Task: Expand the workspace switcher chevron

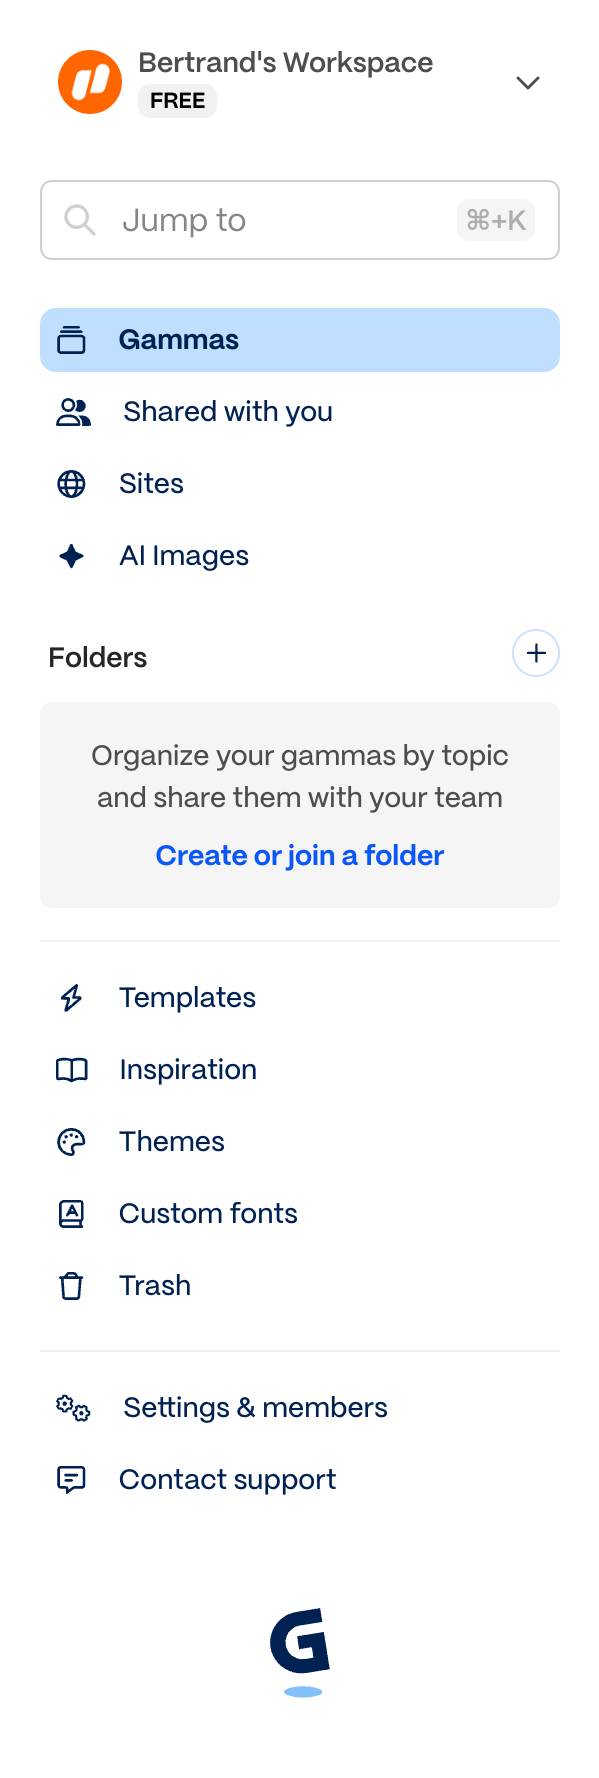Action: 527,83
